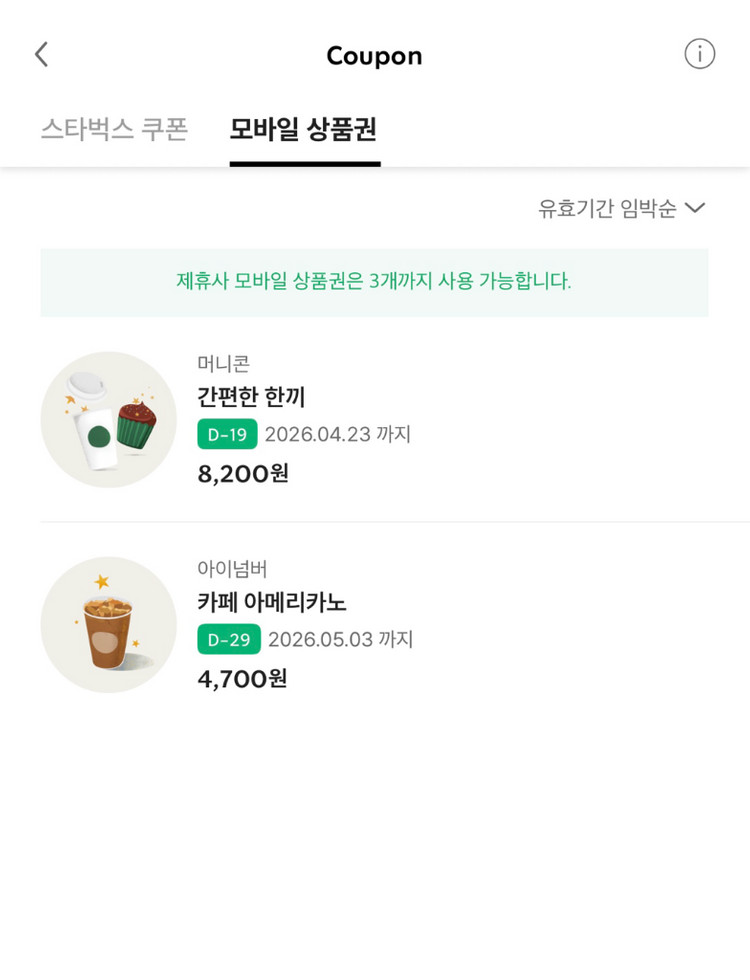Click the Coupon page title
The height and width of the screenshot is (980, 750).
(x=374, y=56)
